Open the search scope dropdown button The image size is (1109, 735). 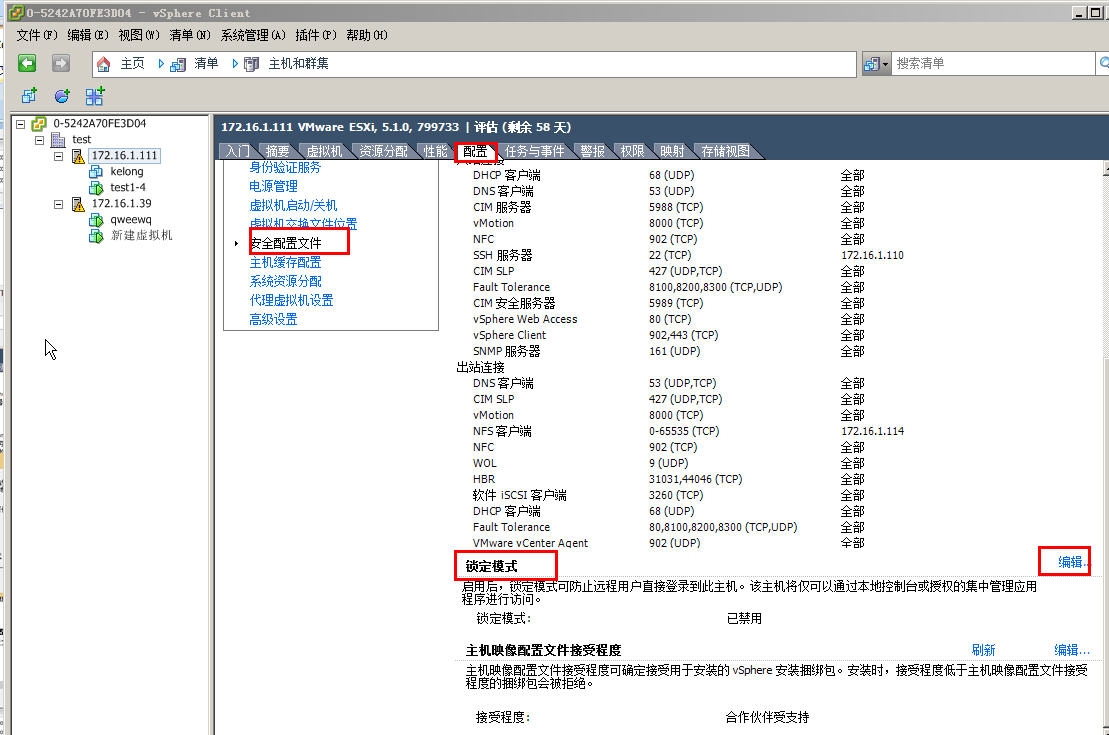point(876,64)
